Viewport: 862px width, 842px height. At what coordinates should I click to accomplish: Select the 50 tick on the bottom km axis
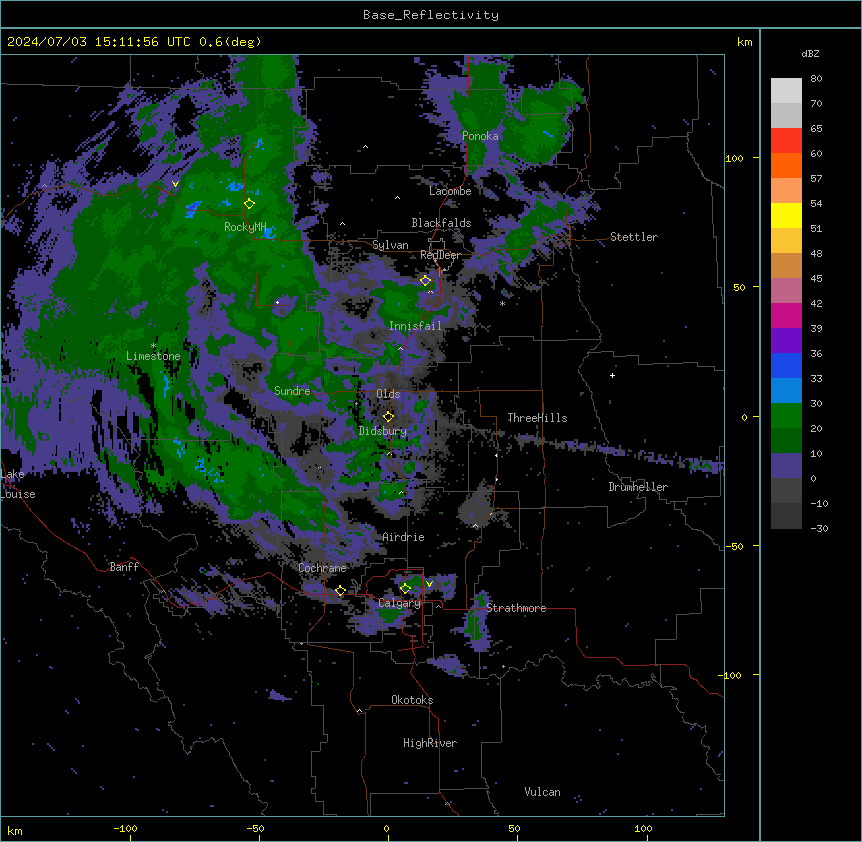click(514, 828)
